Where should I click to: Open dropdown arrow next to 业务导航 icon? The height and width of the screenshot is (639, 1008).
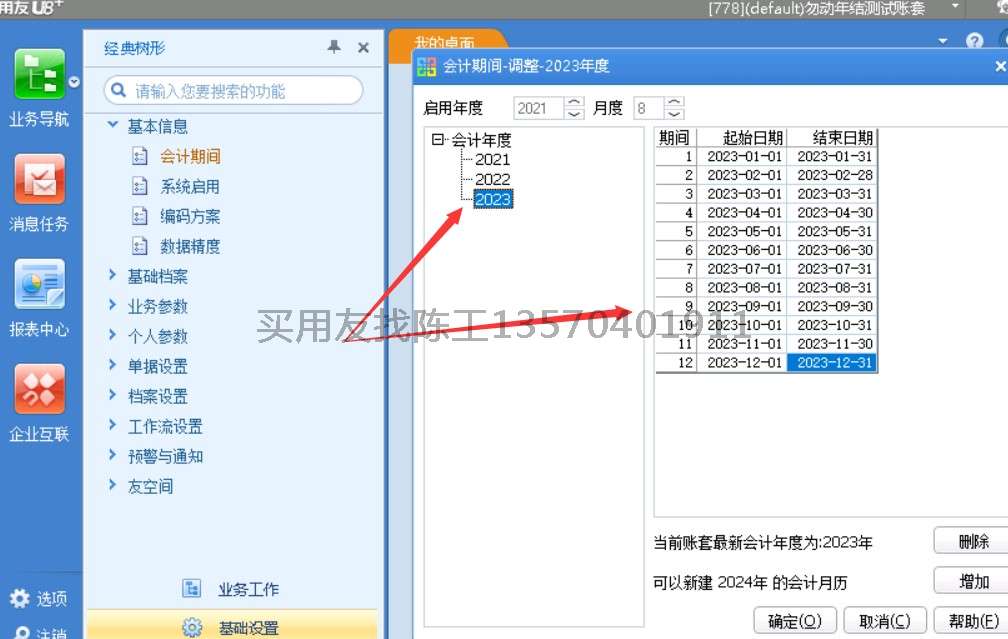75,82
